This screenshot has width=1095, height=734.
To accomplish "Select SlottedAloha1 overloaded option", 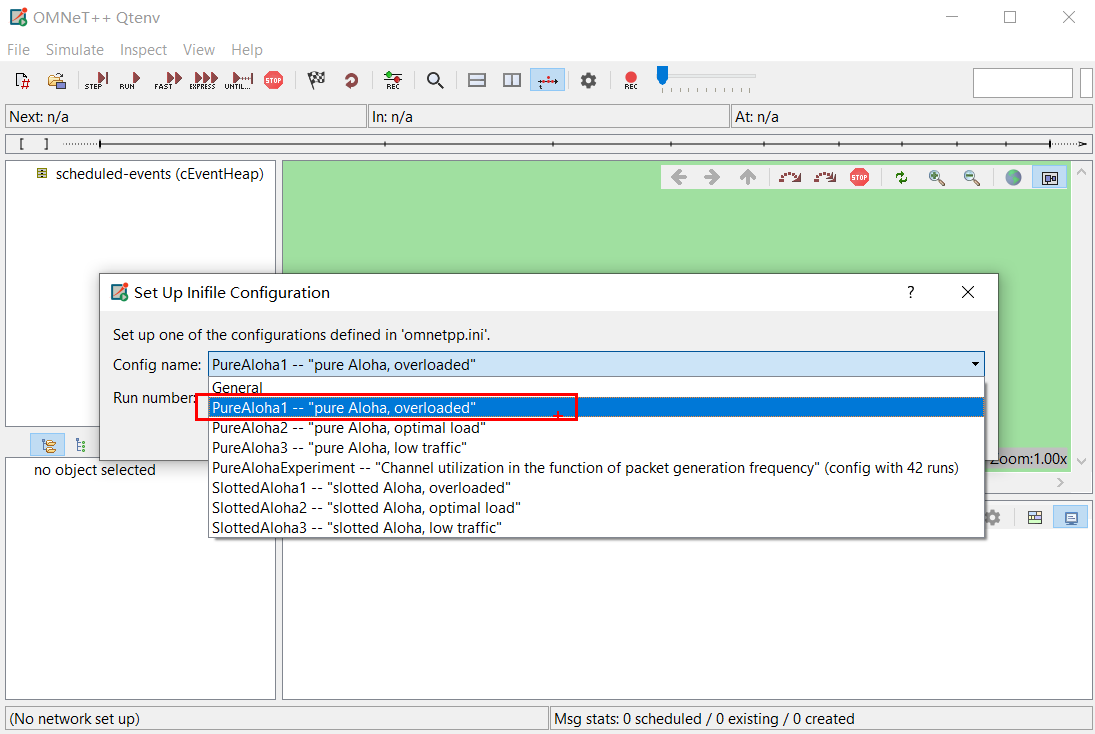I will (596, 487).
